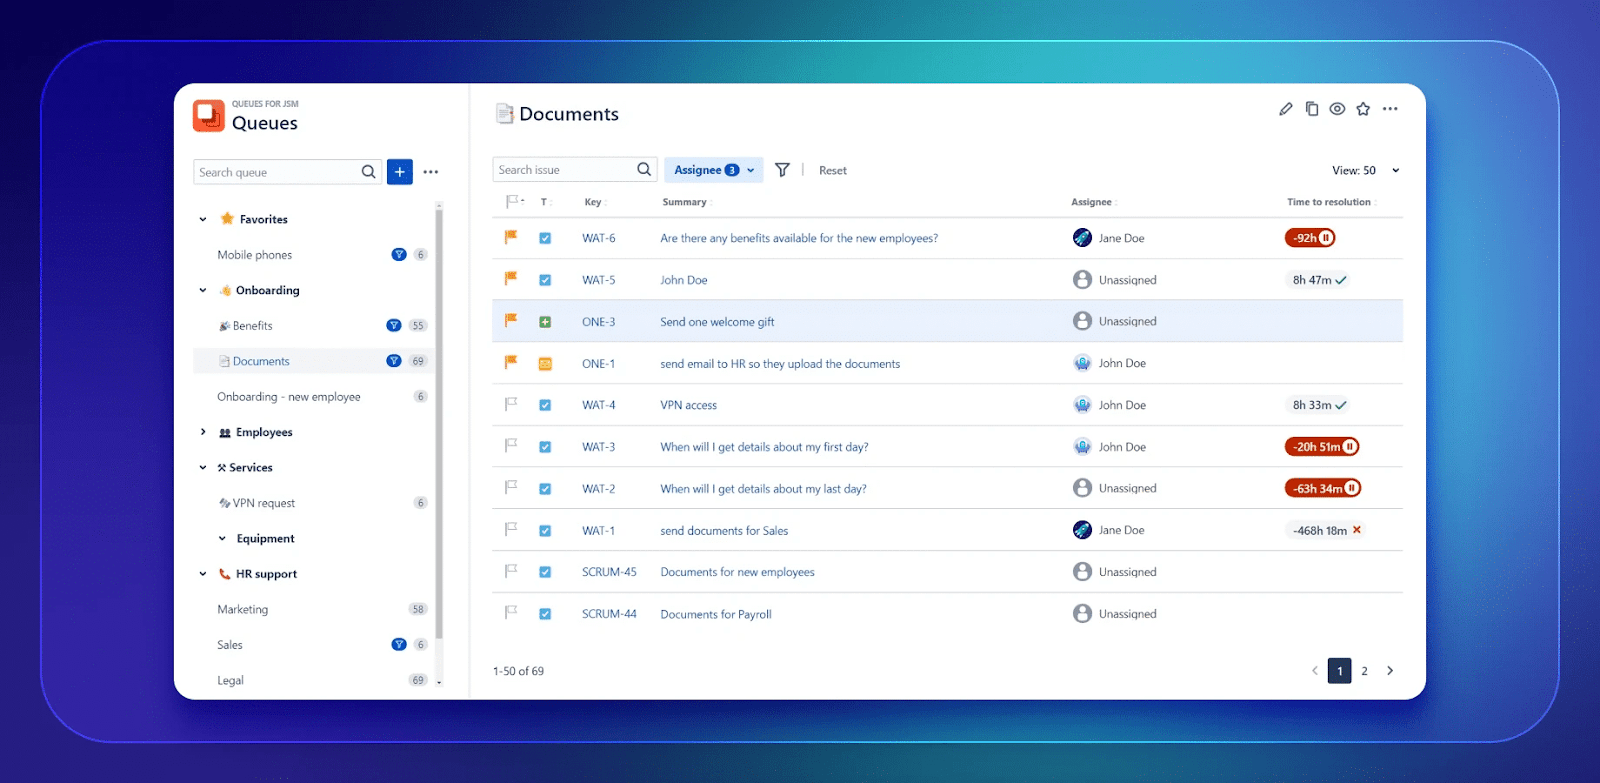The image size is (1600, 783).
Task: Open Benefits queue
Action: [253, 326]
